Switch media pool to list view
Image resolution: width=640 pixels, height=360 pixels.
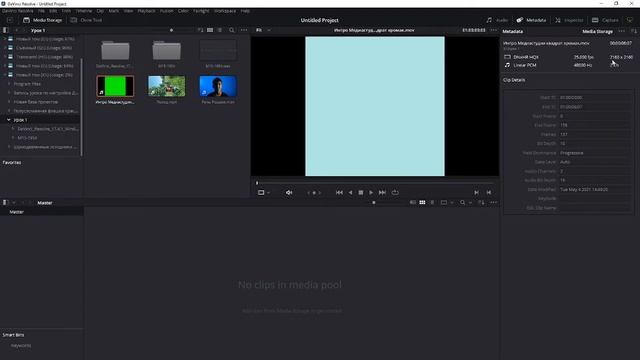click(432, 202)
